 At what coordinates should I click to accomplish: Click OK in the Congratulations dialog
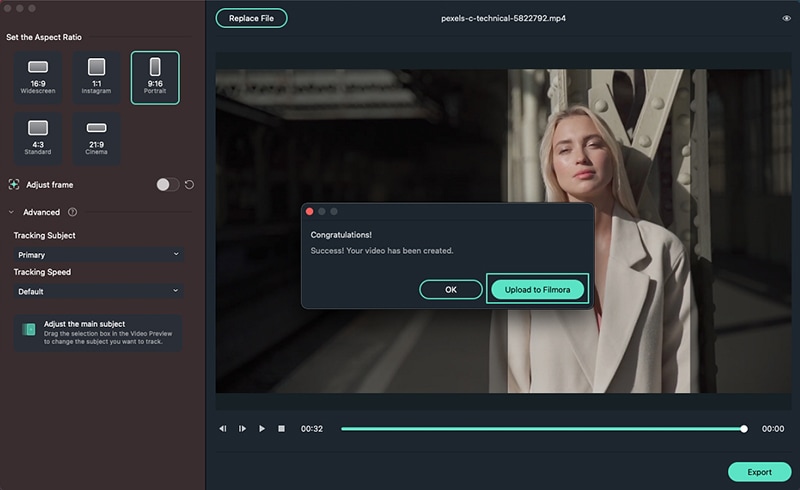(451, 289)
